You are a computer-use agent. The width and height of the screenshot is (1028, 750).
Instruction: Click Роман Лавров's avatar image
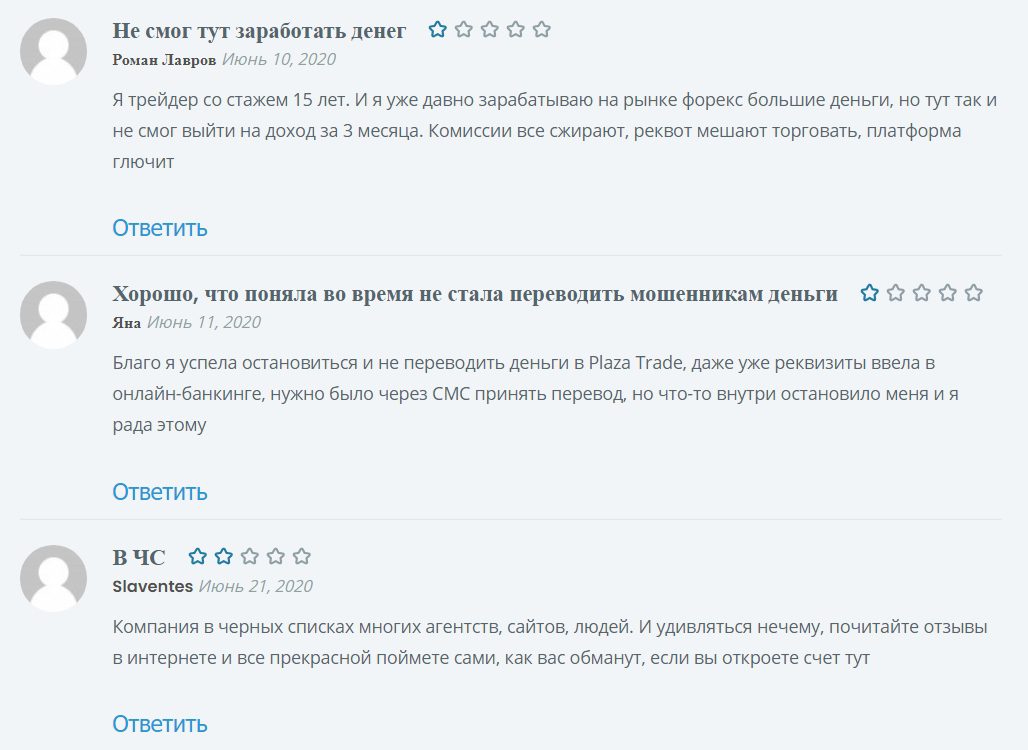pos(54,52)
